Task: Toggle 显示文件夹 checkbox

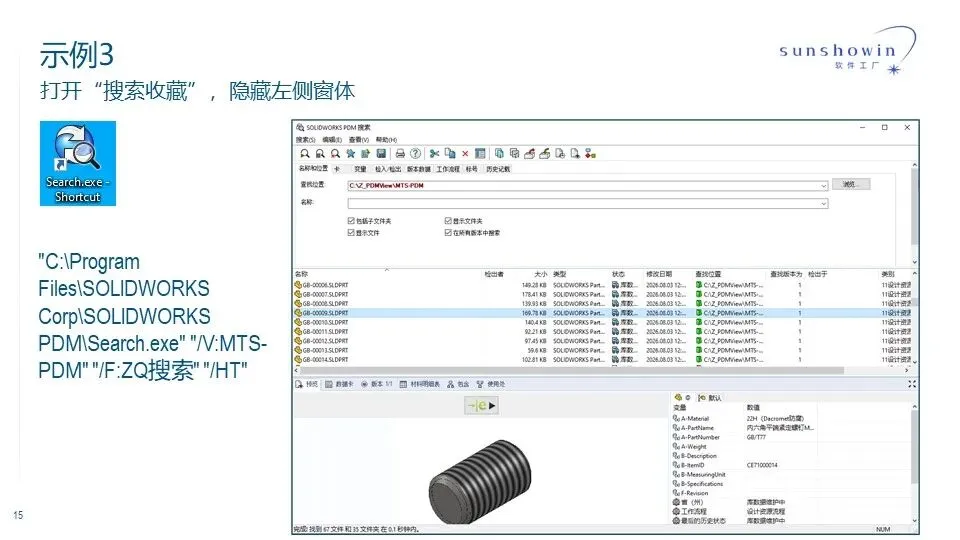Action: point(448,220)
